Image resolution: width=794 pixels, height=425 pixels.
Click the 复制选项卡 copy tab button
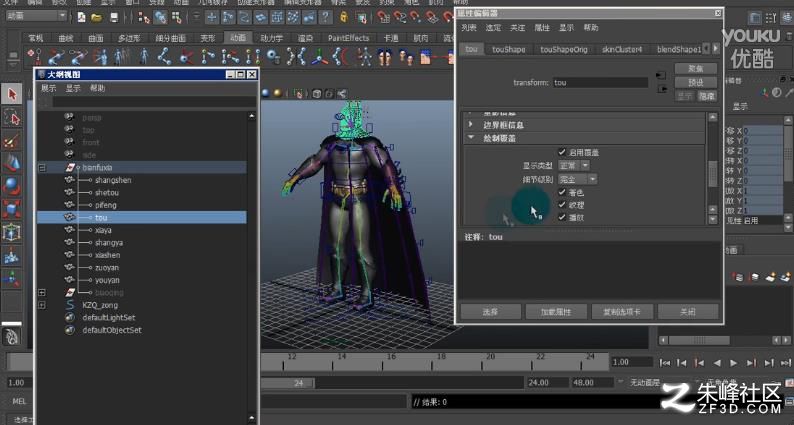(x=622, y=312)
